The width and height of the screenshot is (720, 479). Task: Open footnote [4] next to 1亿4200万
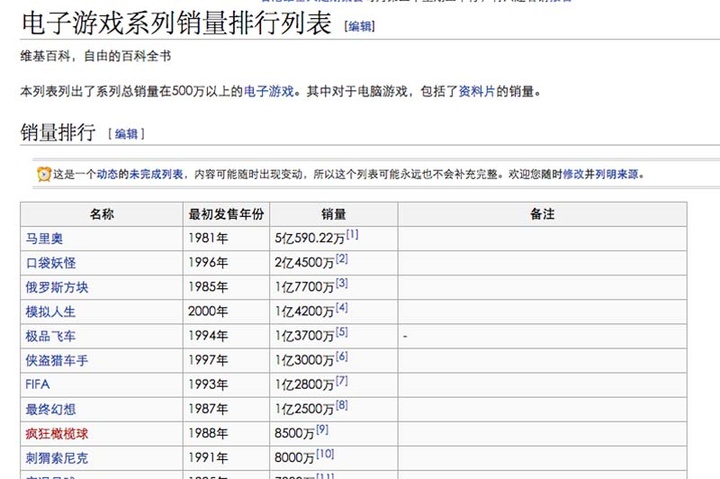click(342, 307)
